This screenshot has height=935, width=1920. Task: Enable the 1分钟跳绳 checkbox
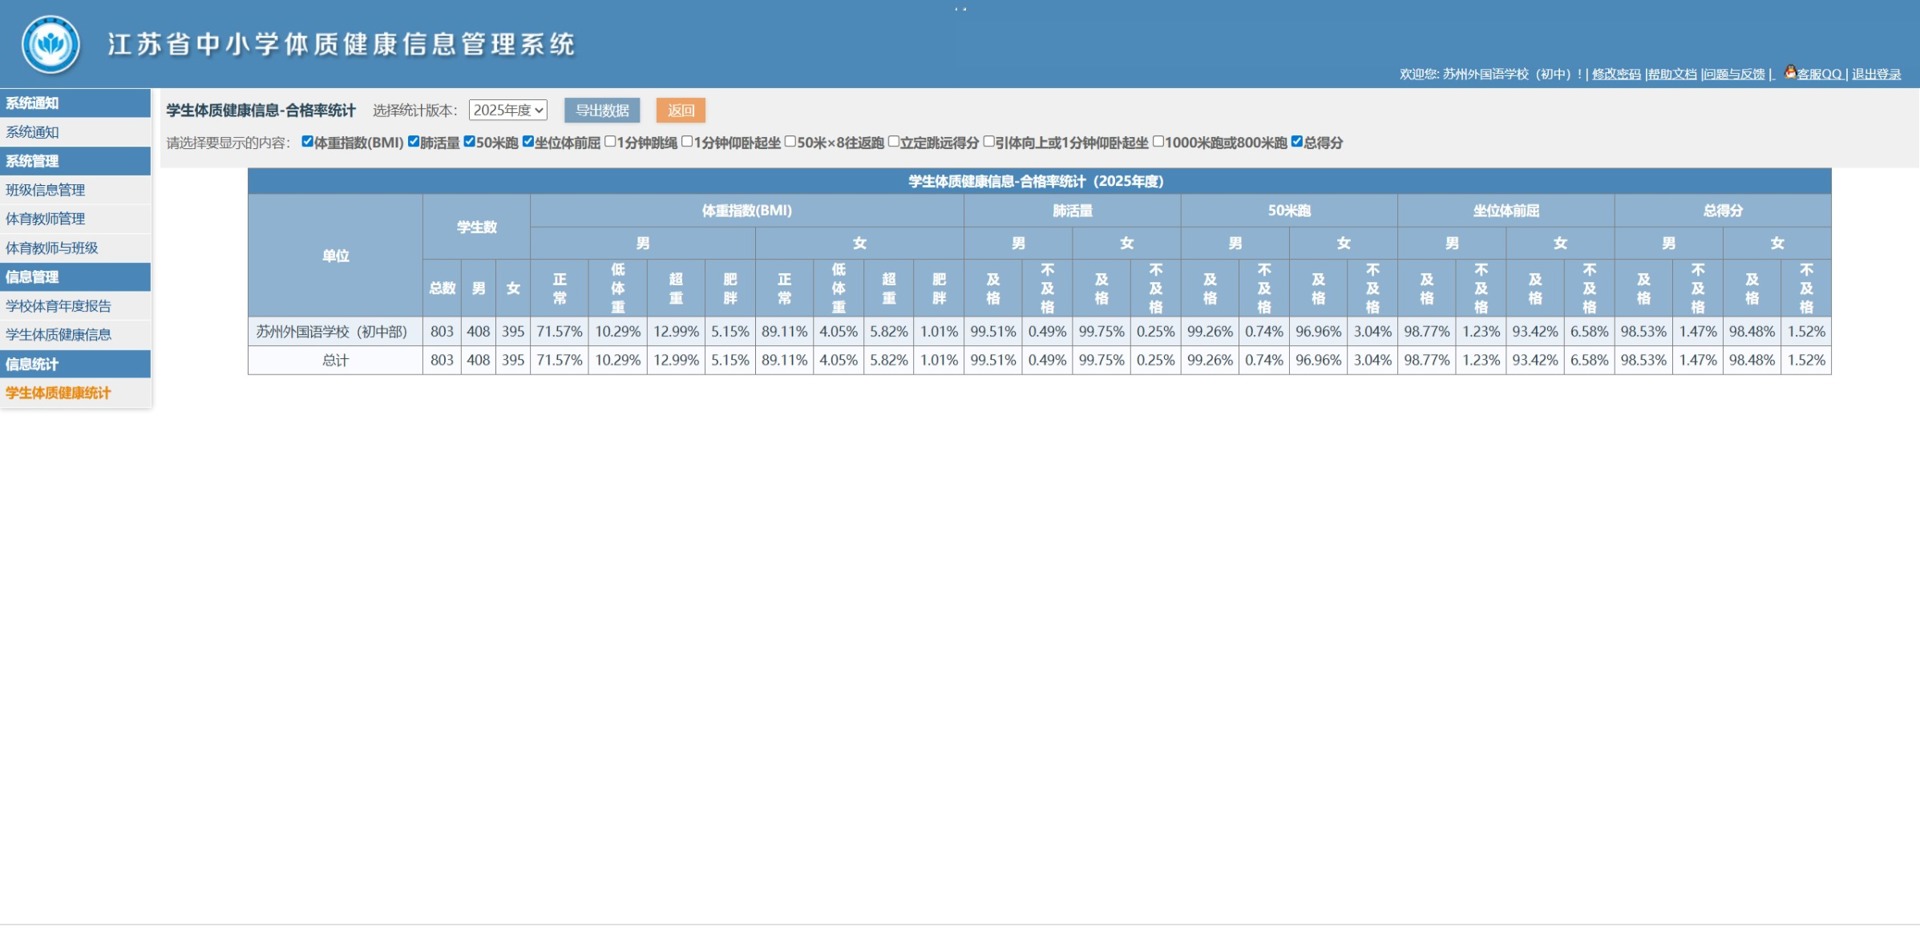tap(610, 142)
